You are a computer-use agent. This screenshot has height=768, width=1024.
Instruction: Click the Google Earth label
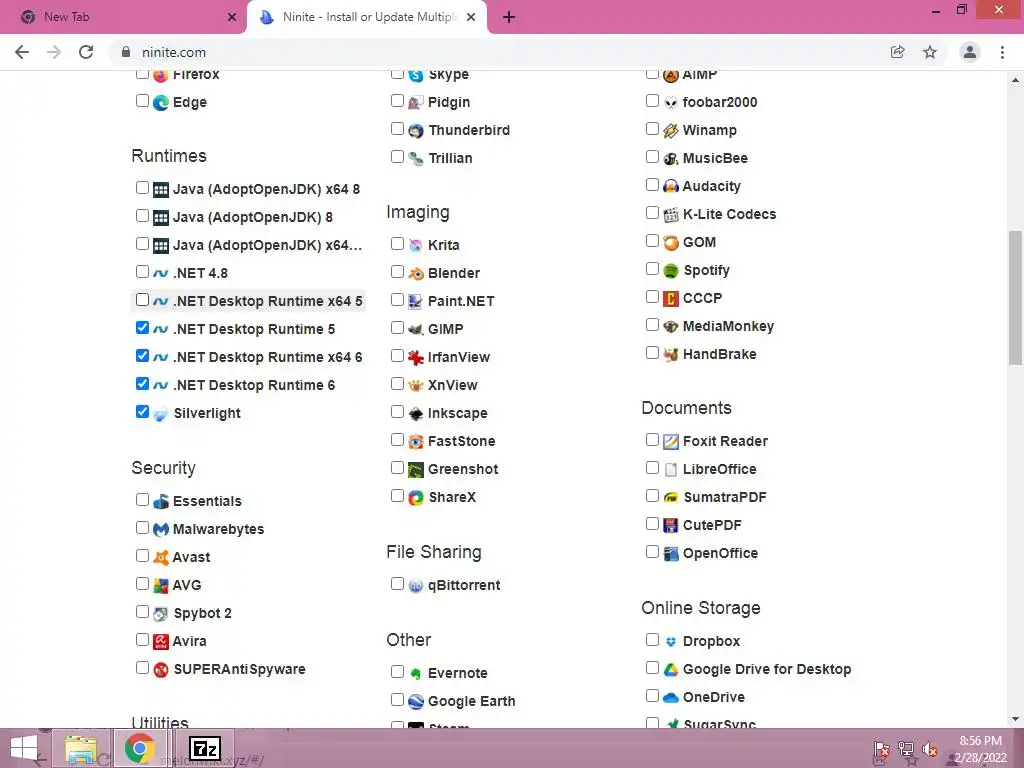click(x=471, y=701)
